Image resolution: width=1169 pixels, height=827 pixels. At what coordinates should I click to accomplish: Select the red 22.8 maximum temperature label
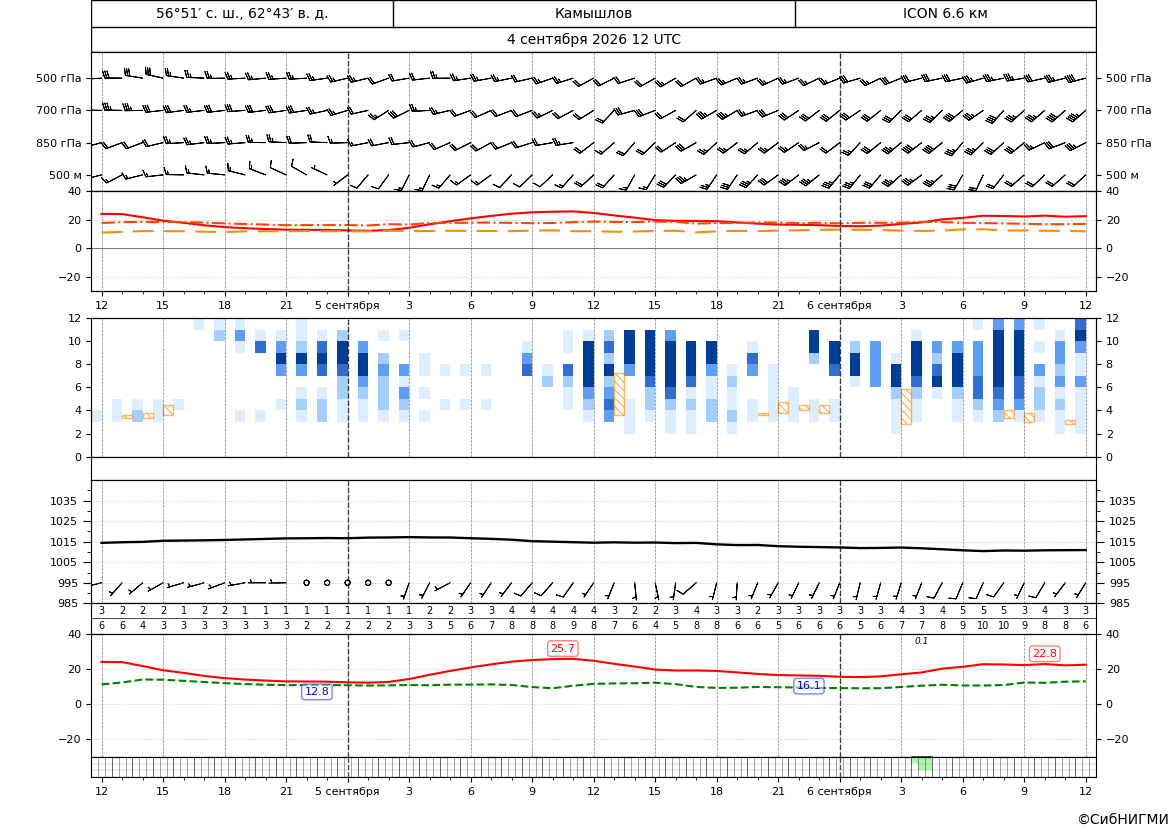click(x=1044, y=653)
